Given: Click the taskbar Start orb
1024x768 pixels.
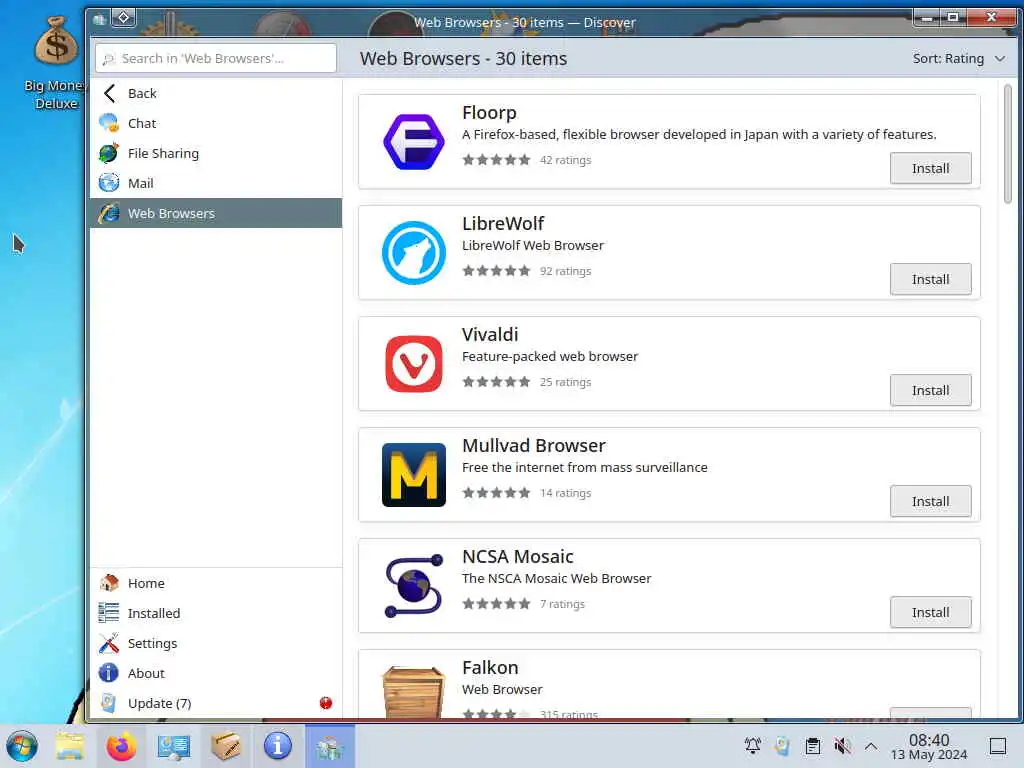Looking at the screenshot, I should (x=22, y=746).
